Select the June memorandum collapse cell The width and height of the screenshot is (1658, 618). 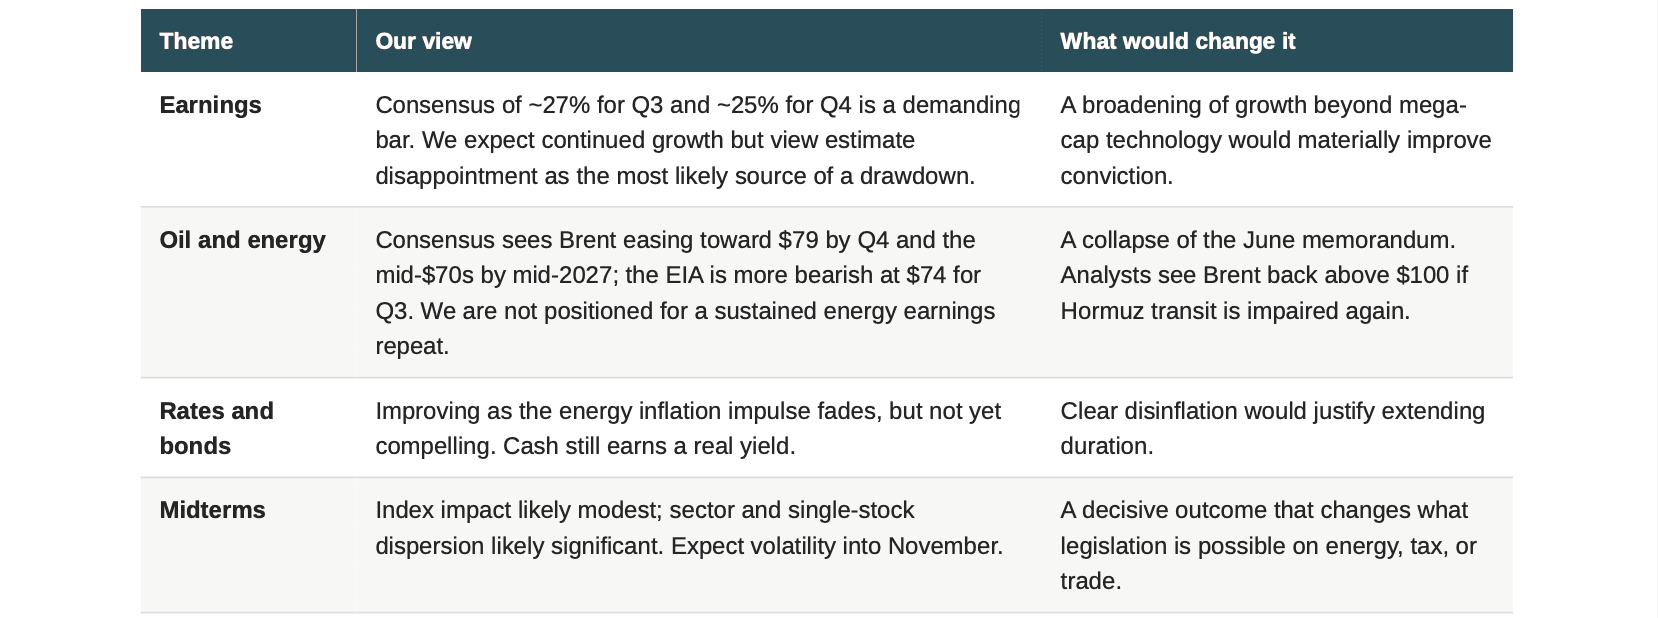pyautogui.click(x=1264, y=275)
